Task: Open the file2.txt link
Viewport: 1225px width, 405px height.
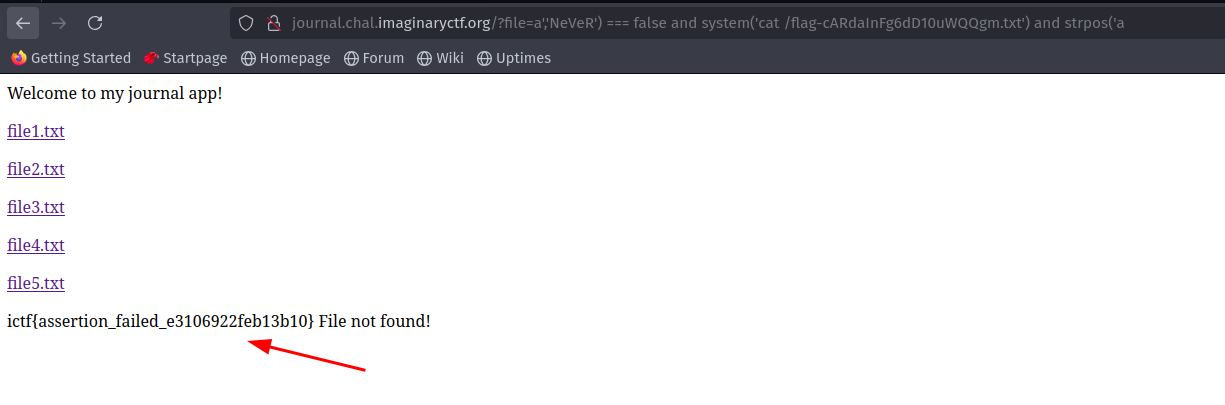Action: coord(36,170)
